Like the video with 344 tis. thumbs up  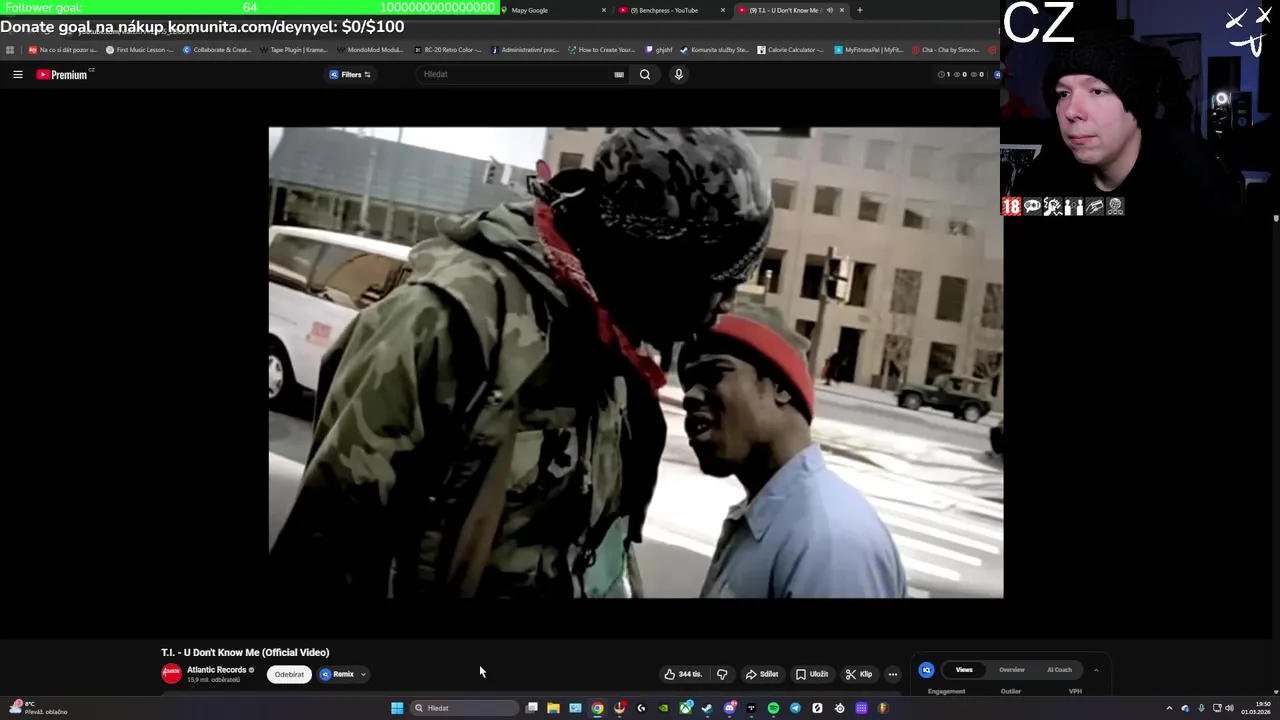click(x=683, y=674)
